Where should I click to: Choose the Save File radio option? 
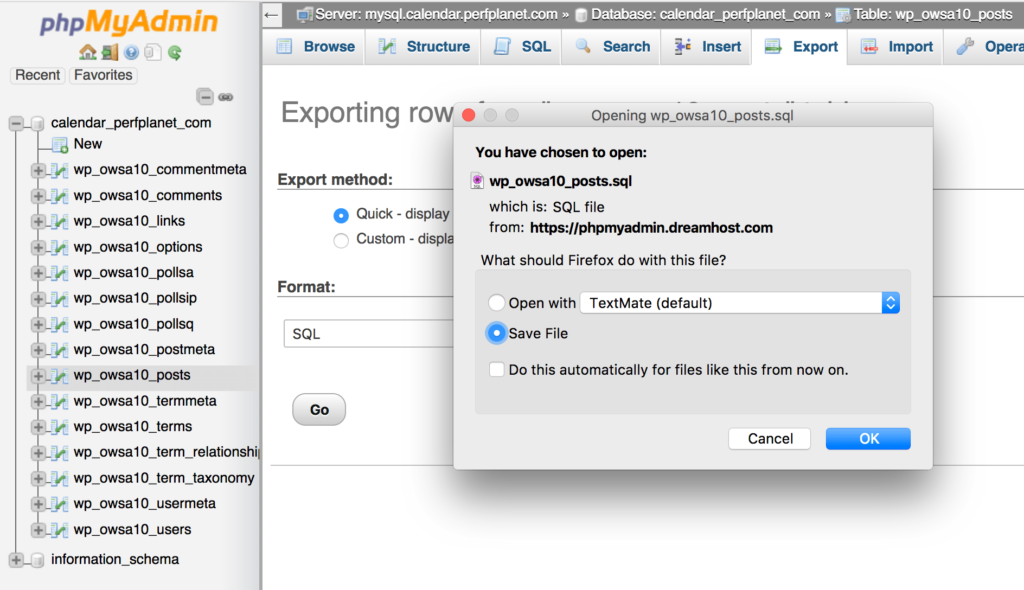tap(496, 333)
